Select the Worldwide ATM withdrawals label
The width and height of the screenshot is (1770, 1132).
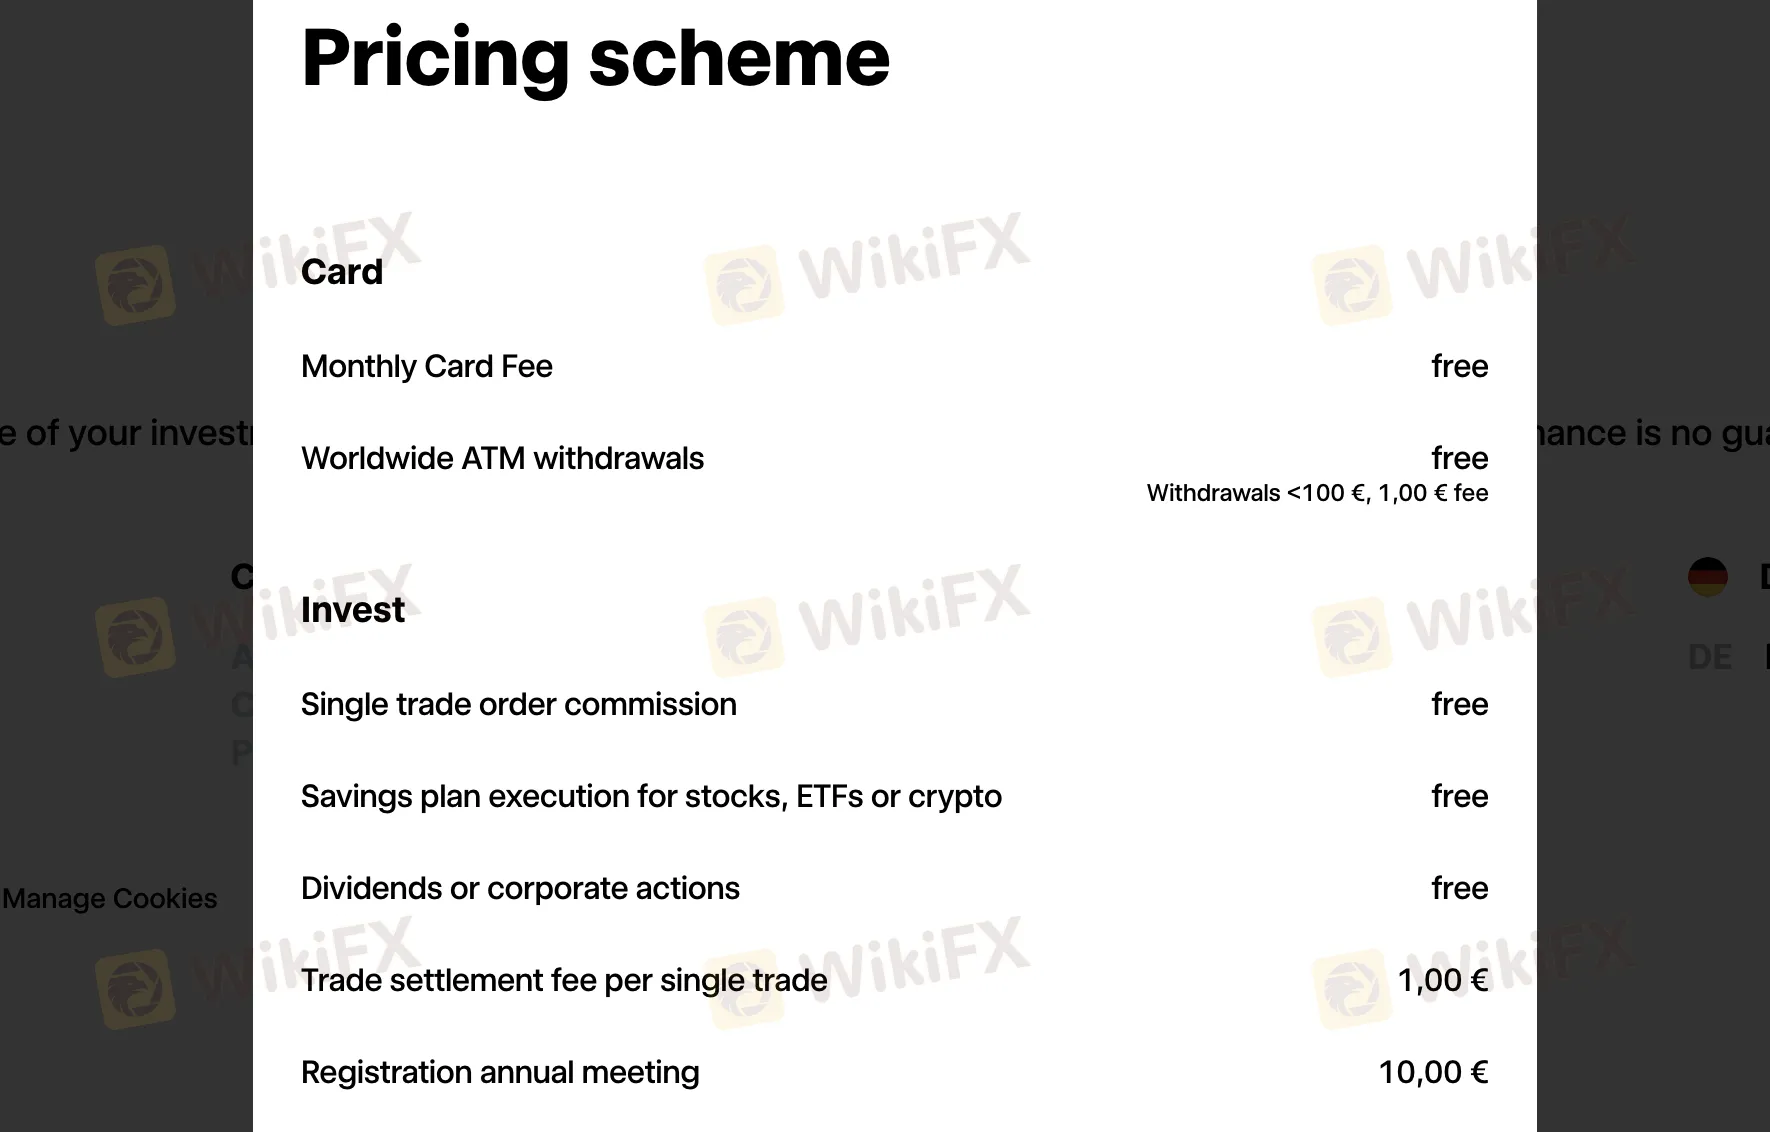(502, 458)
